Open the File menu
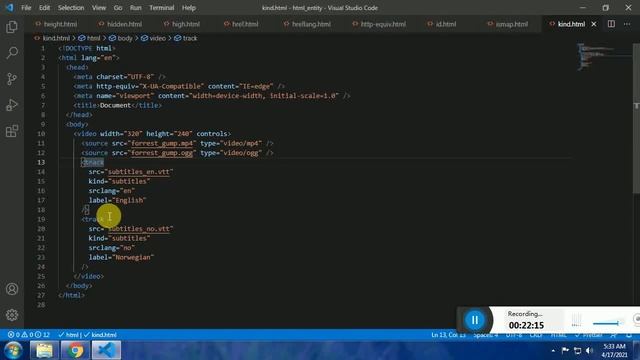This screenshot has width=640, height=360. 26,8
